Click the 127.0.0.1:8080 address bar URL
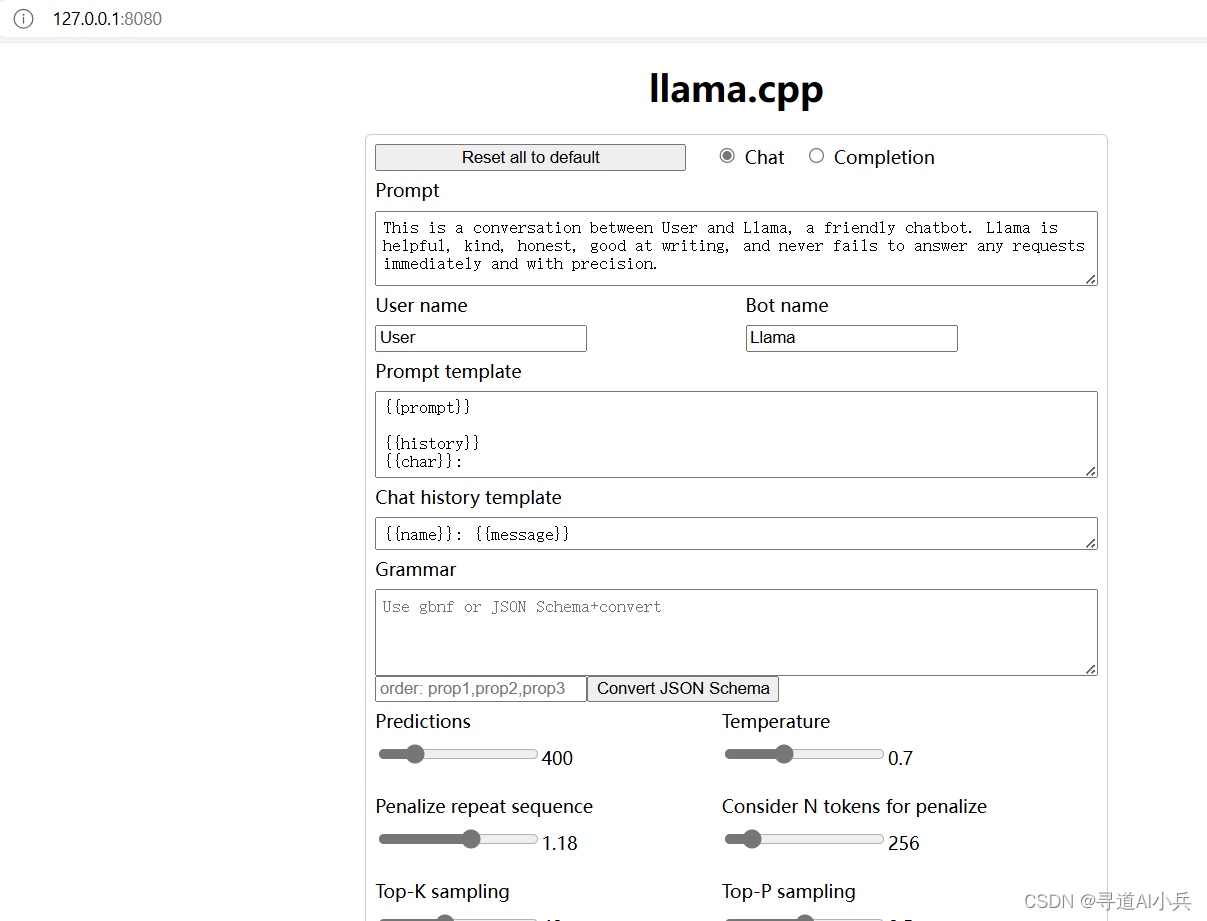Image resolution: width=1207 pixels, height=921 pixels. (x=107, y=19)
